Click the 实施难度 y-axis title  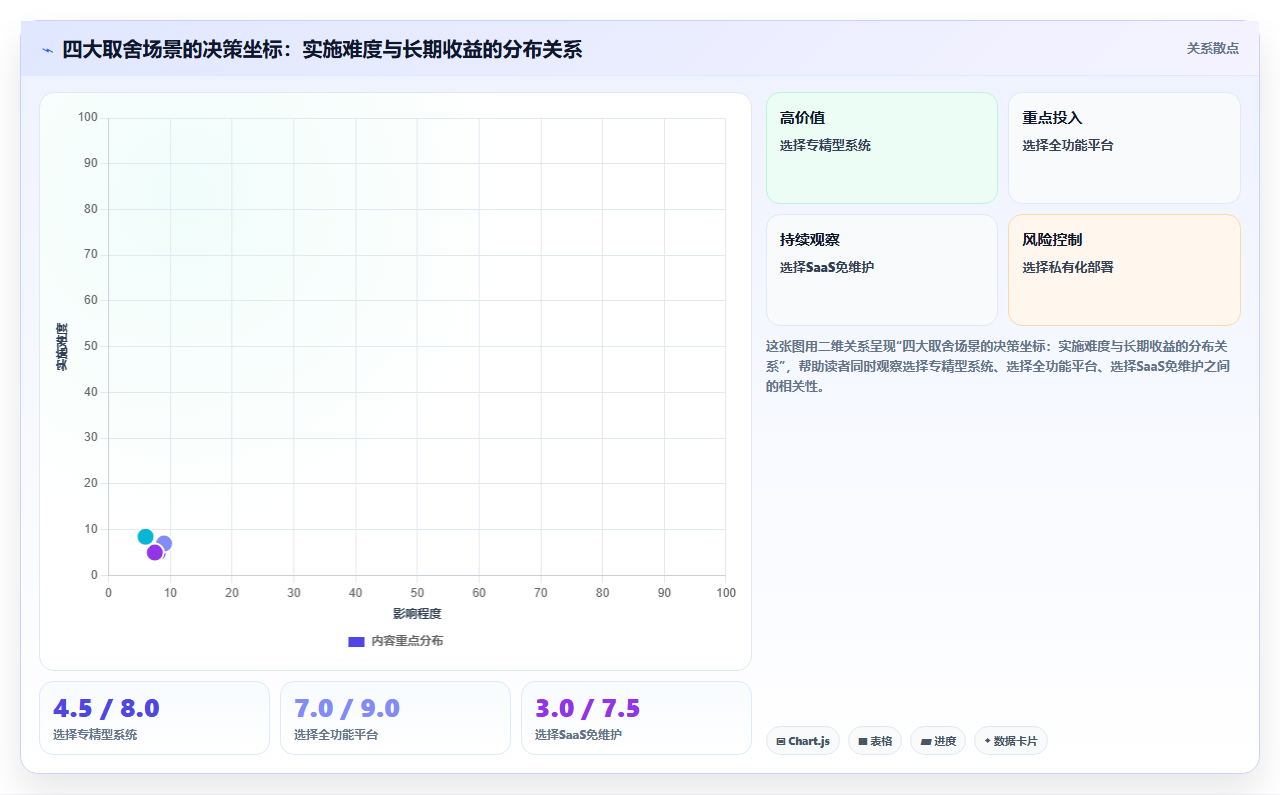62,346
